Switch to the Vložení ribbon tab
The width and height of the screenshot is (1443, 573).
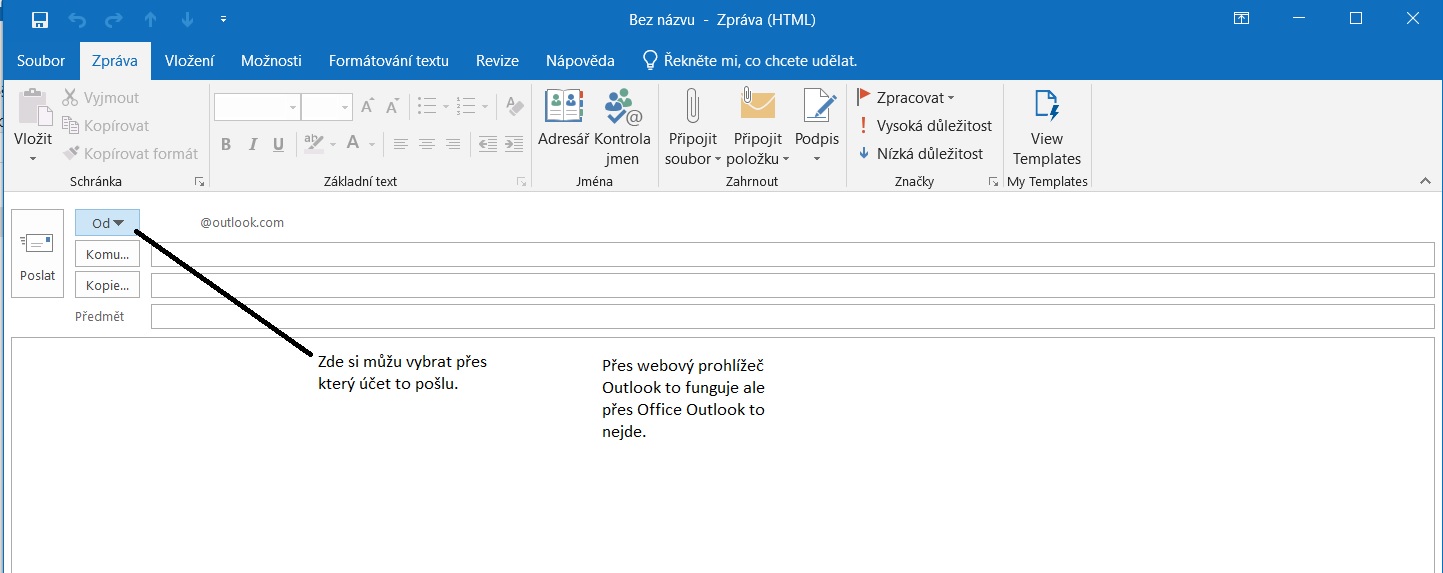pos(189,61)
